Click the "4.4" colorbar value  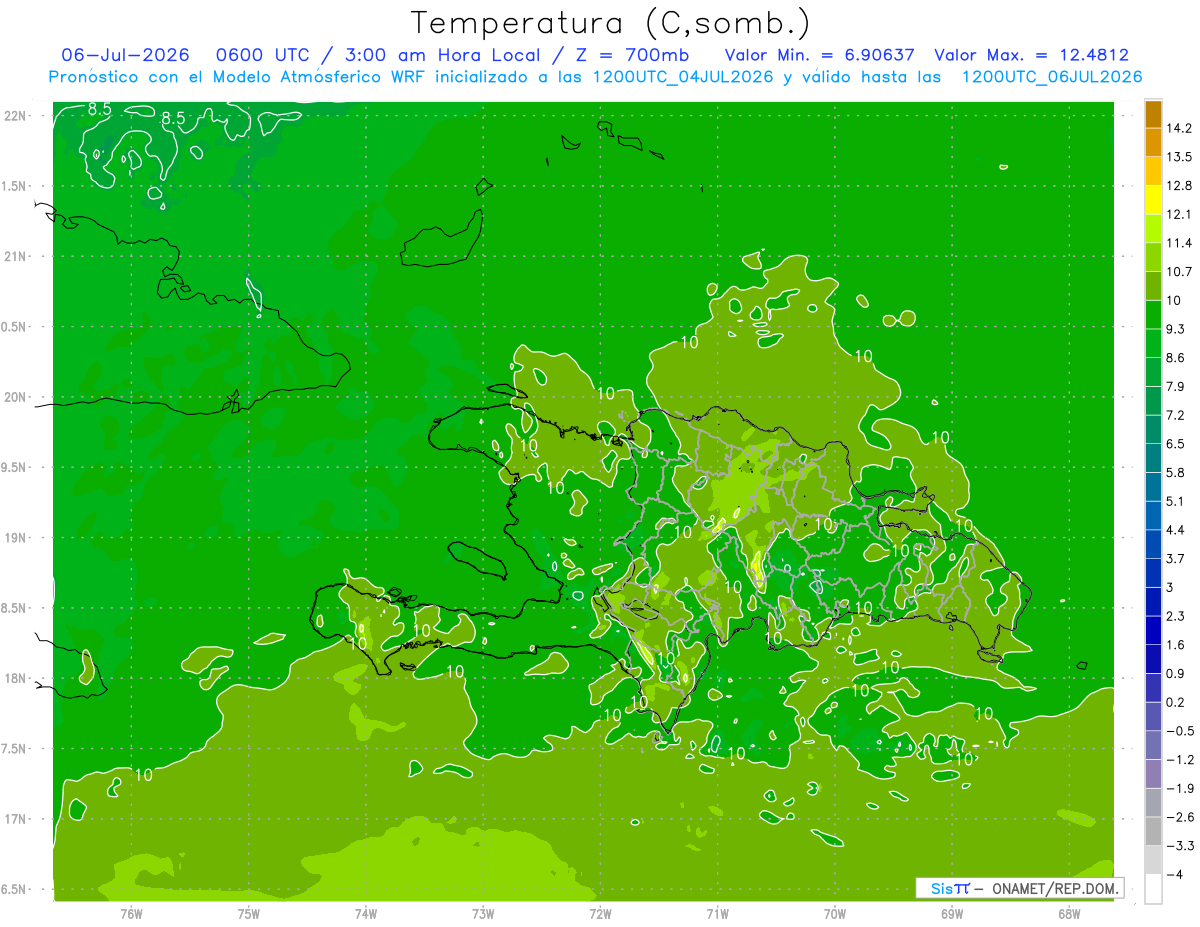tap(1176, 529)
